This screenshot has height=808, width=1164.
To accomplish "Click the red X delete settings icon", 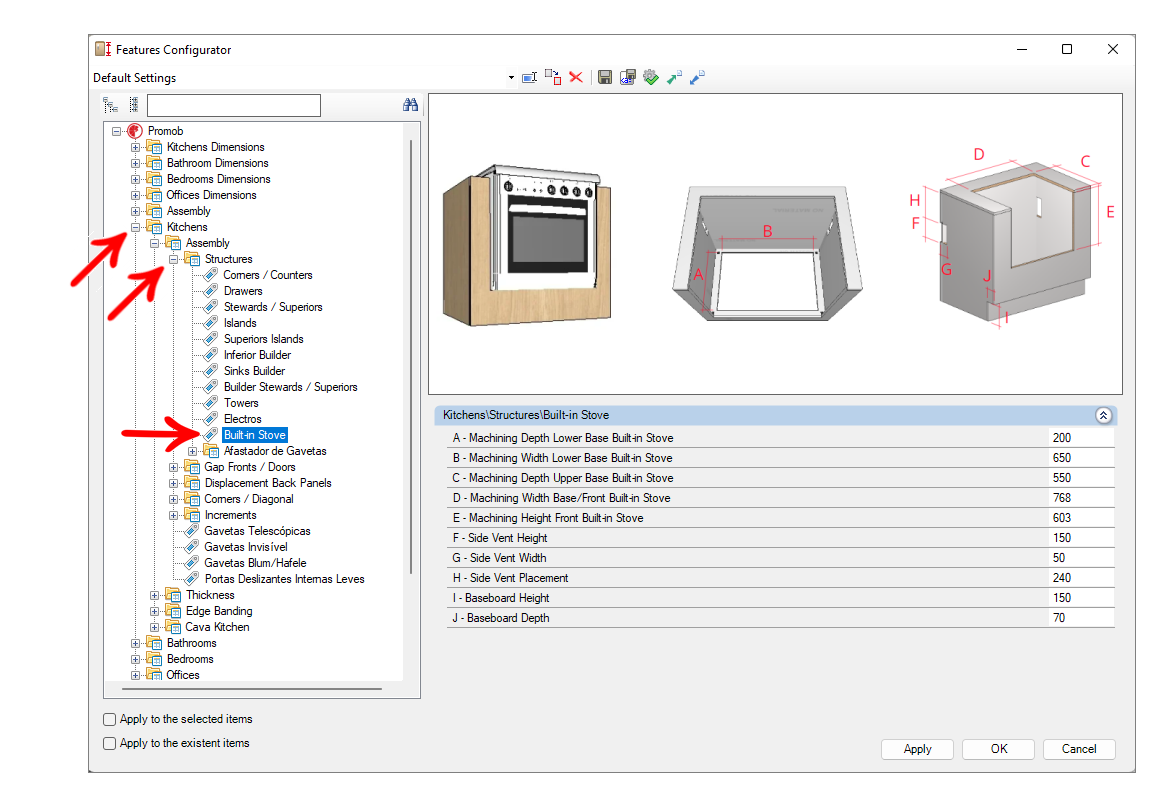I will click(x=575, y=77).
